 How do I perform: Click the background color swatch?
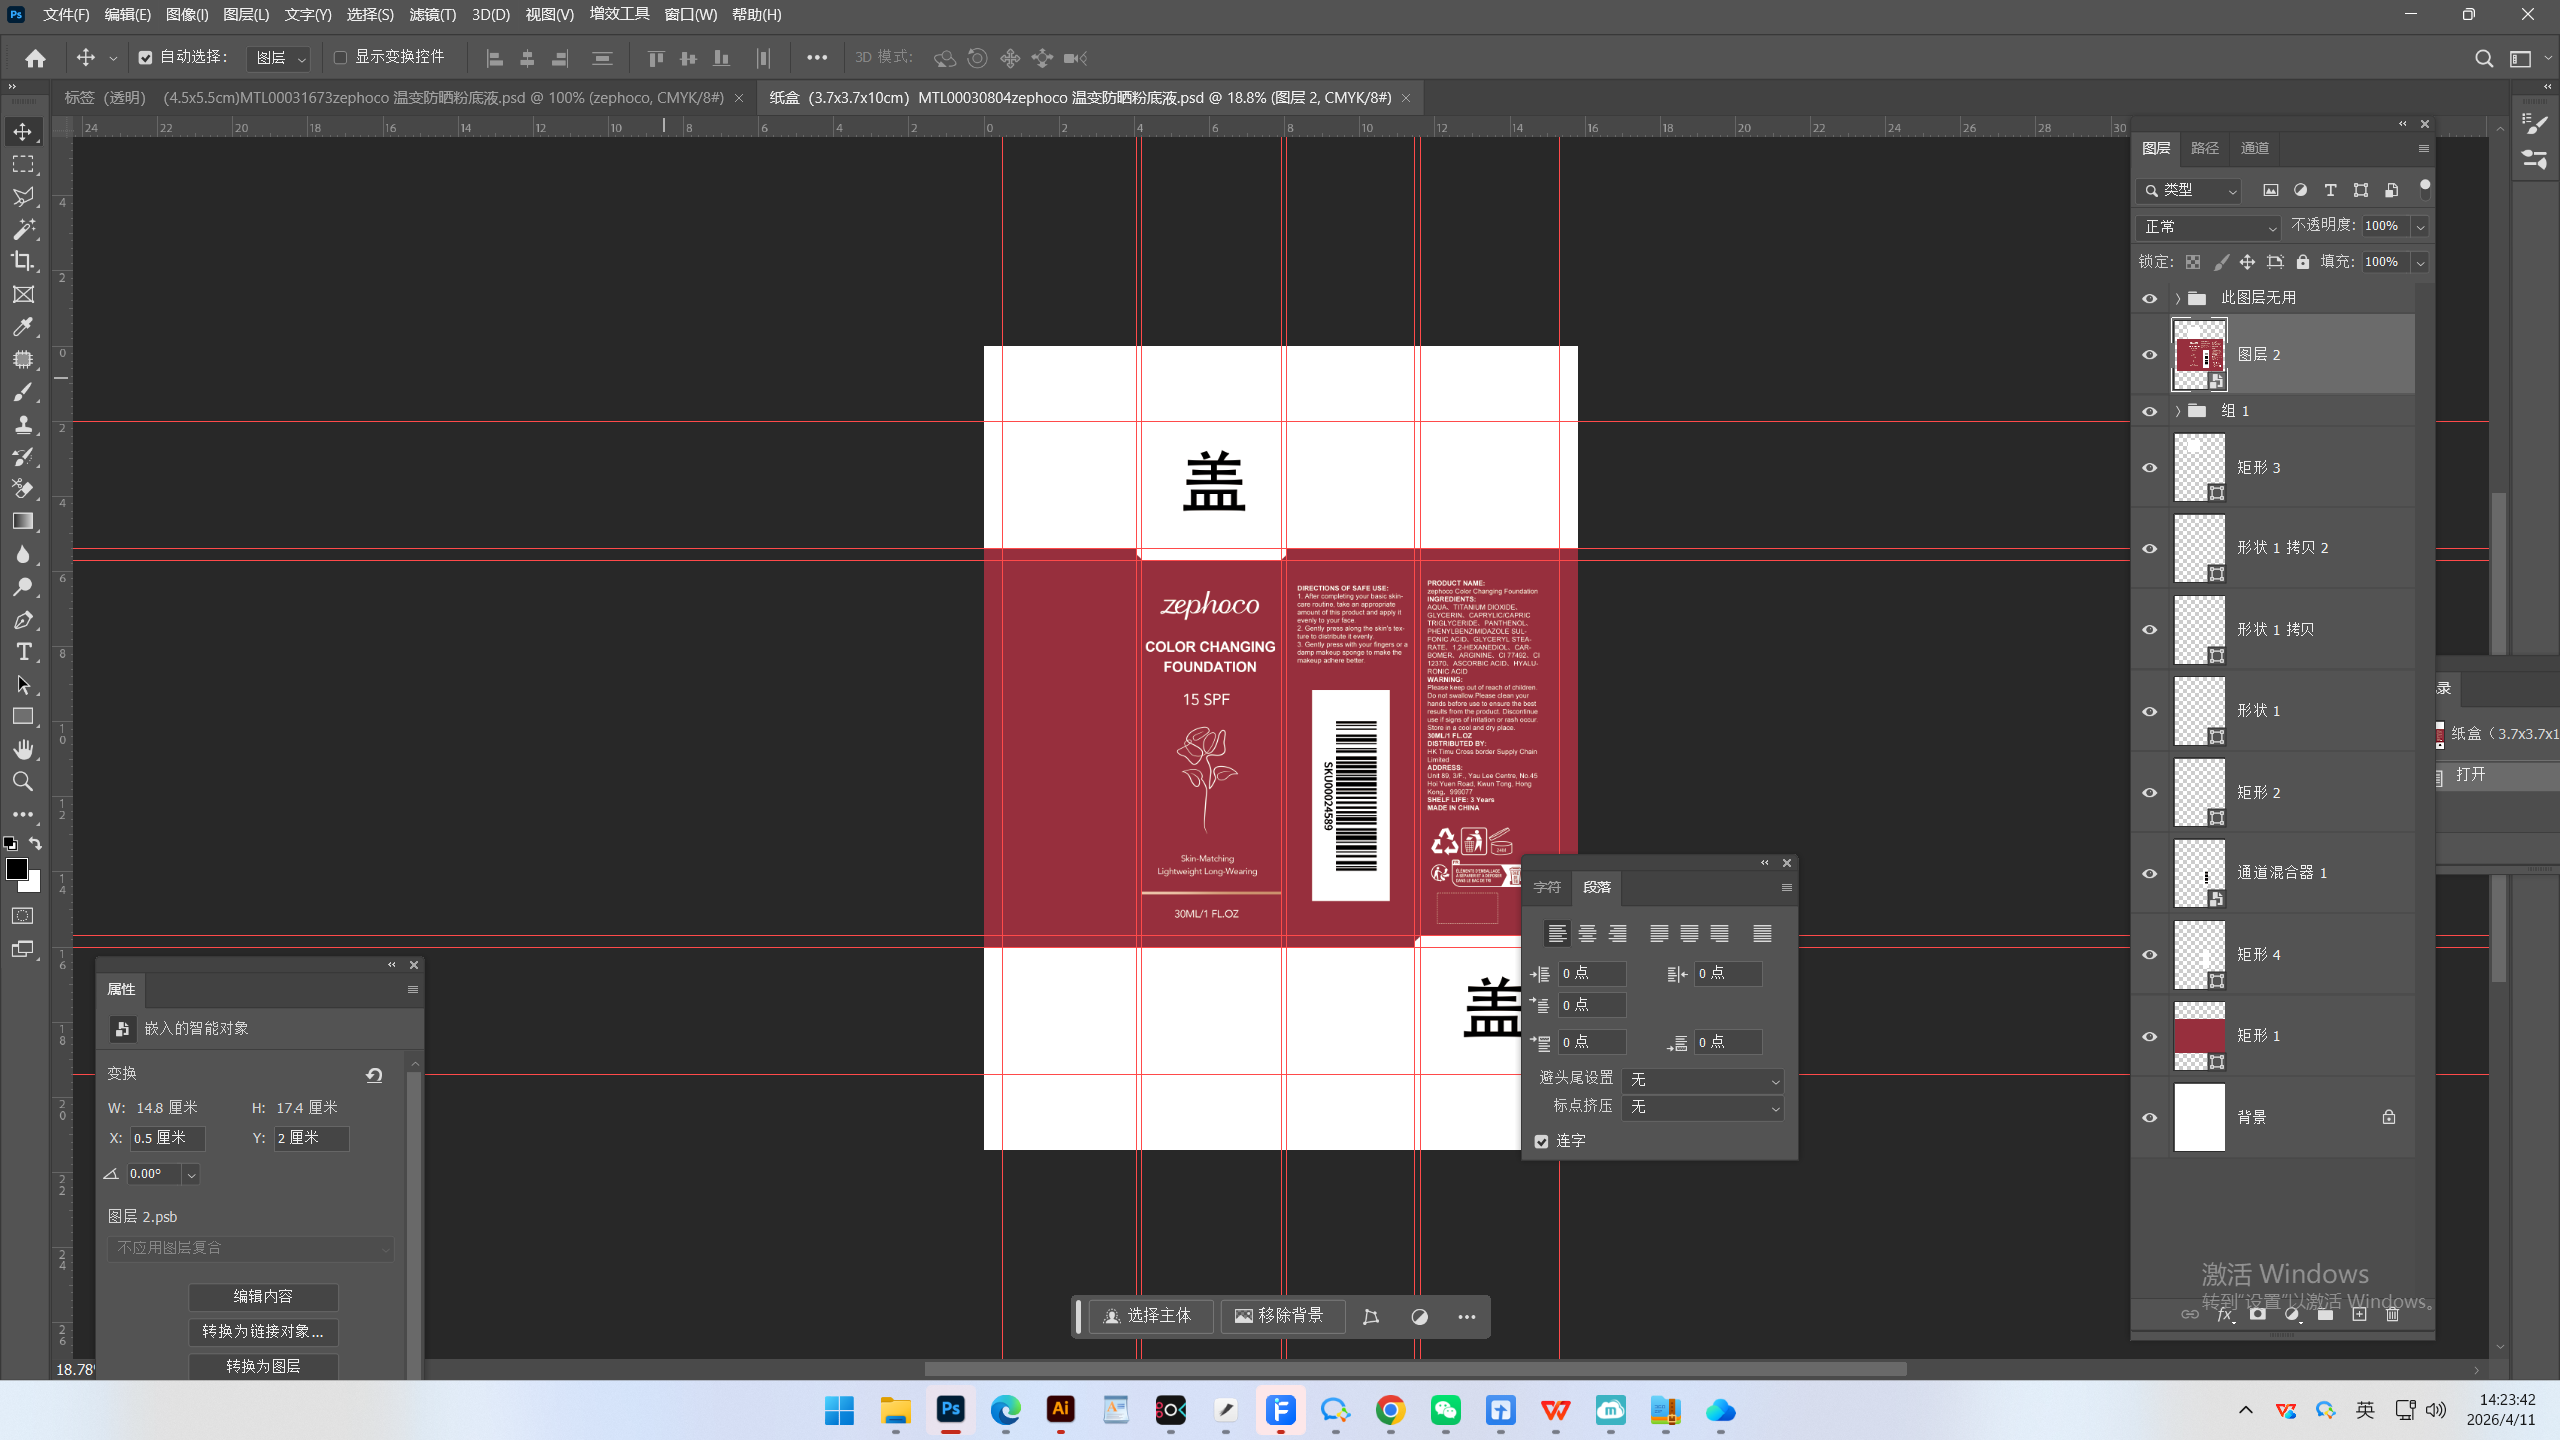tap(34, 884)
